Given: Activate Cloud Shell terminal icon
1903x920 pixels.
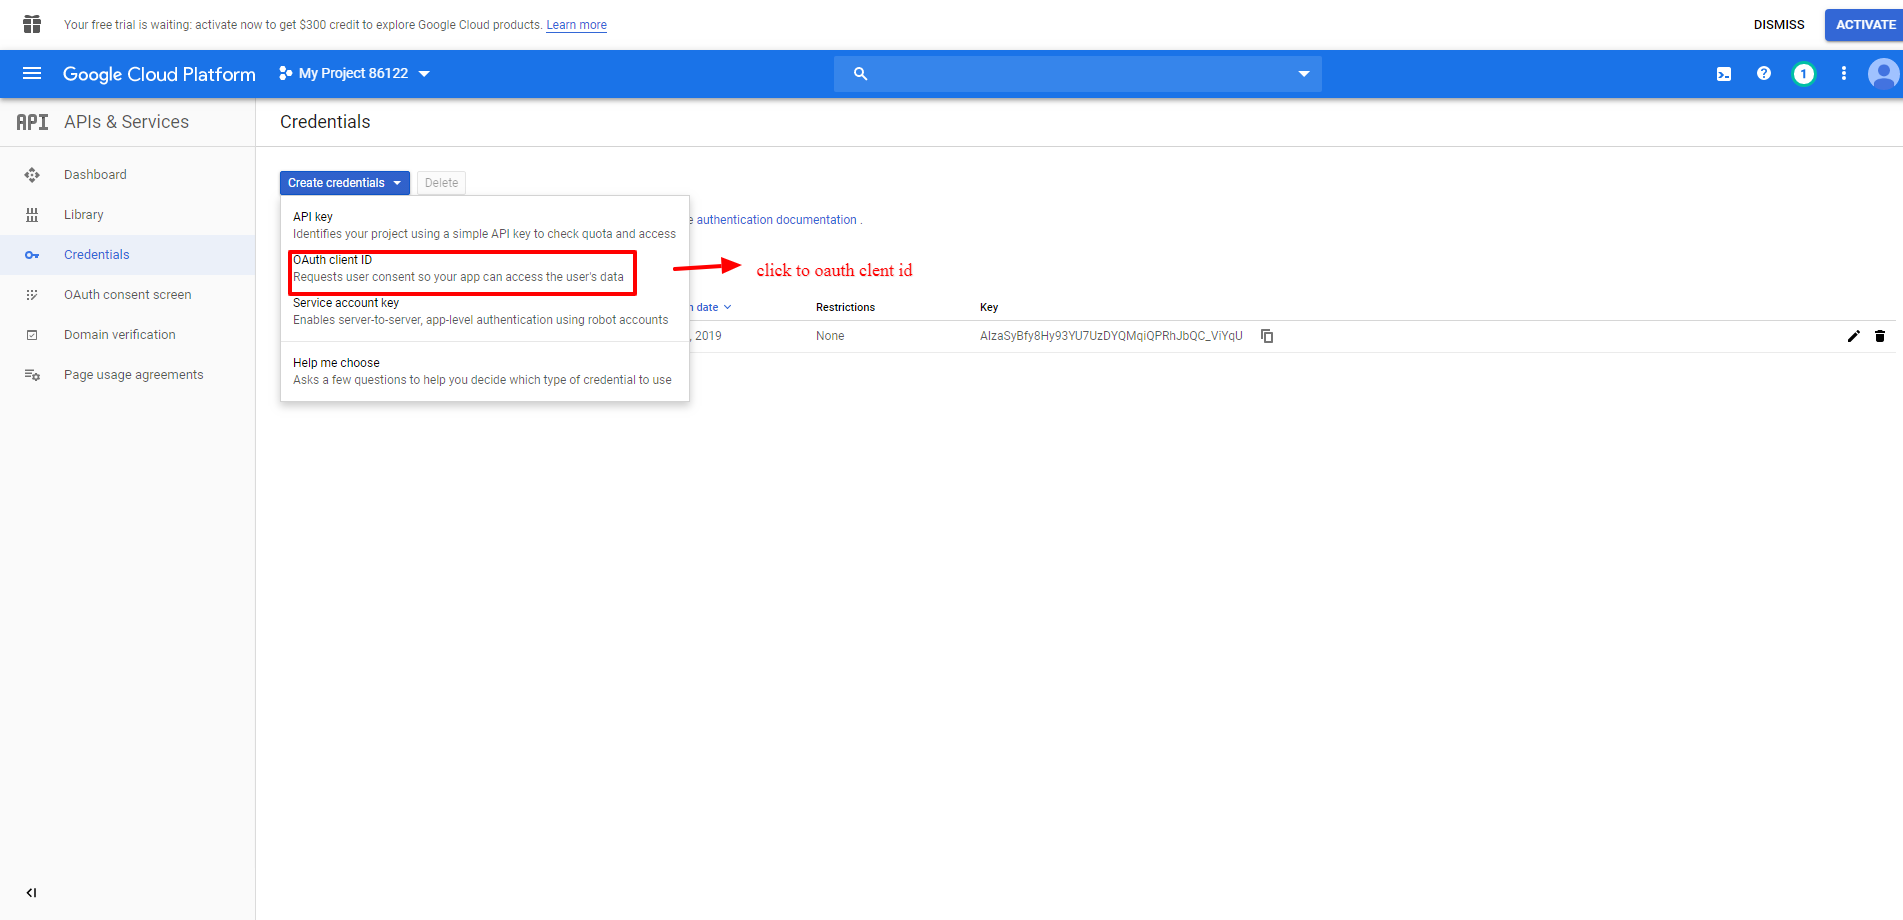Looking at the screenshot, I should [x=1724, y=74].
